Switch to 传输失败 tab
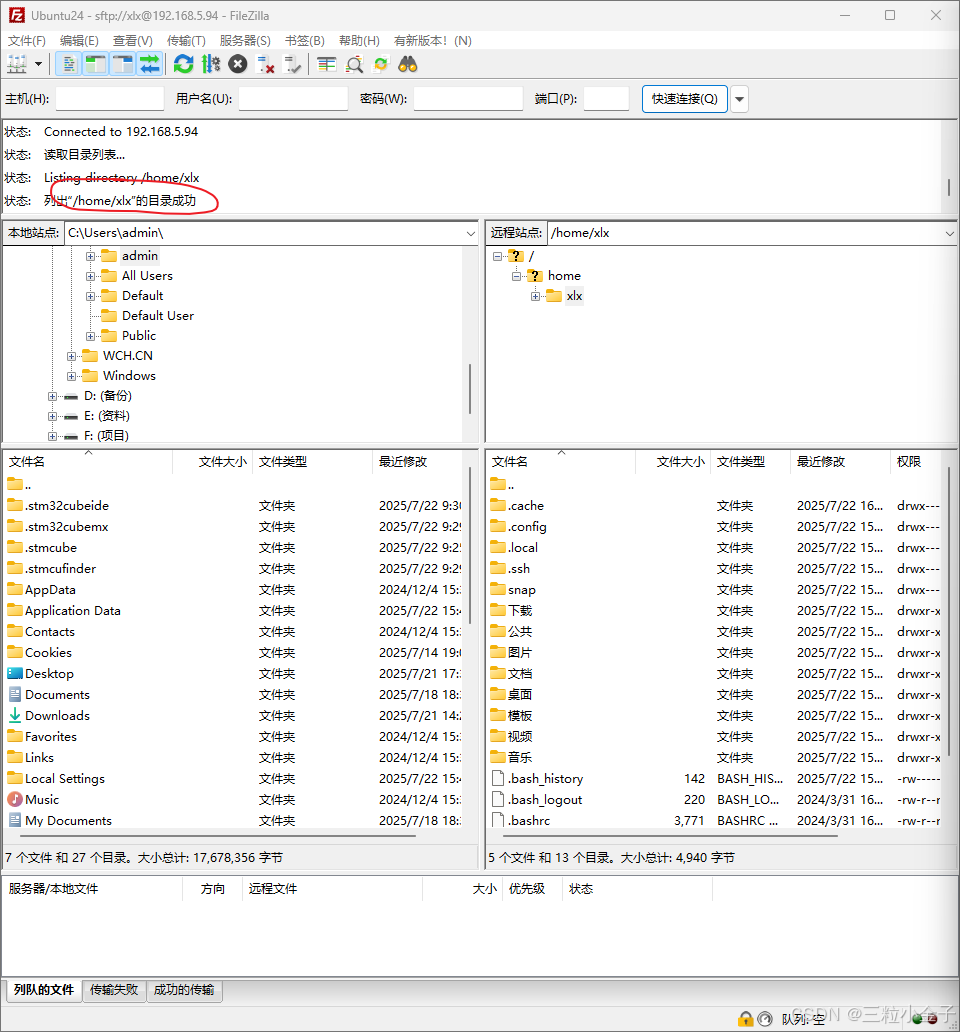Image resolution: width=960 pixels, height=1032 pixels. 114,990
